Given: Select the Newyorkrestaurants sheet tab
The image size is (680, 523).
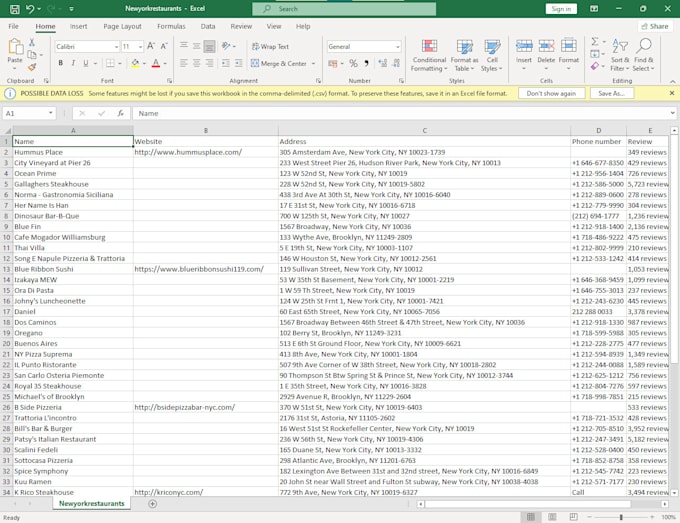Looking at the screenshot, I should [x=92, y=503].
